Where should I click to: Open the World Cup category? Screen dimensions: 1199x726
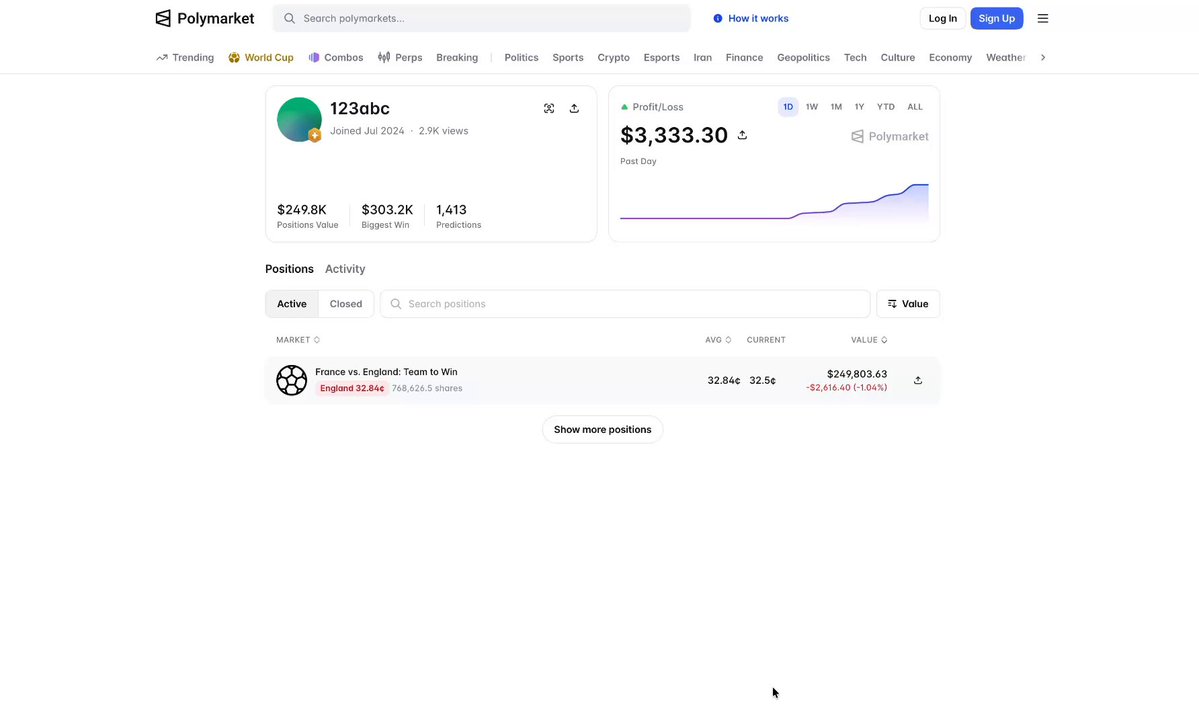point(261,57)
